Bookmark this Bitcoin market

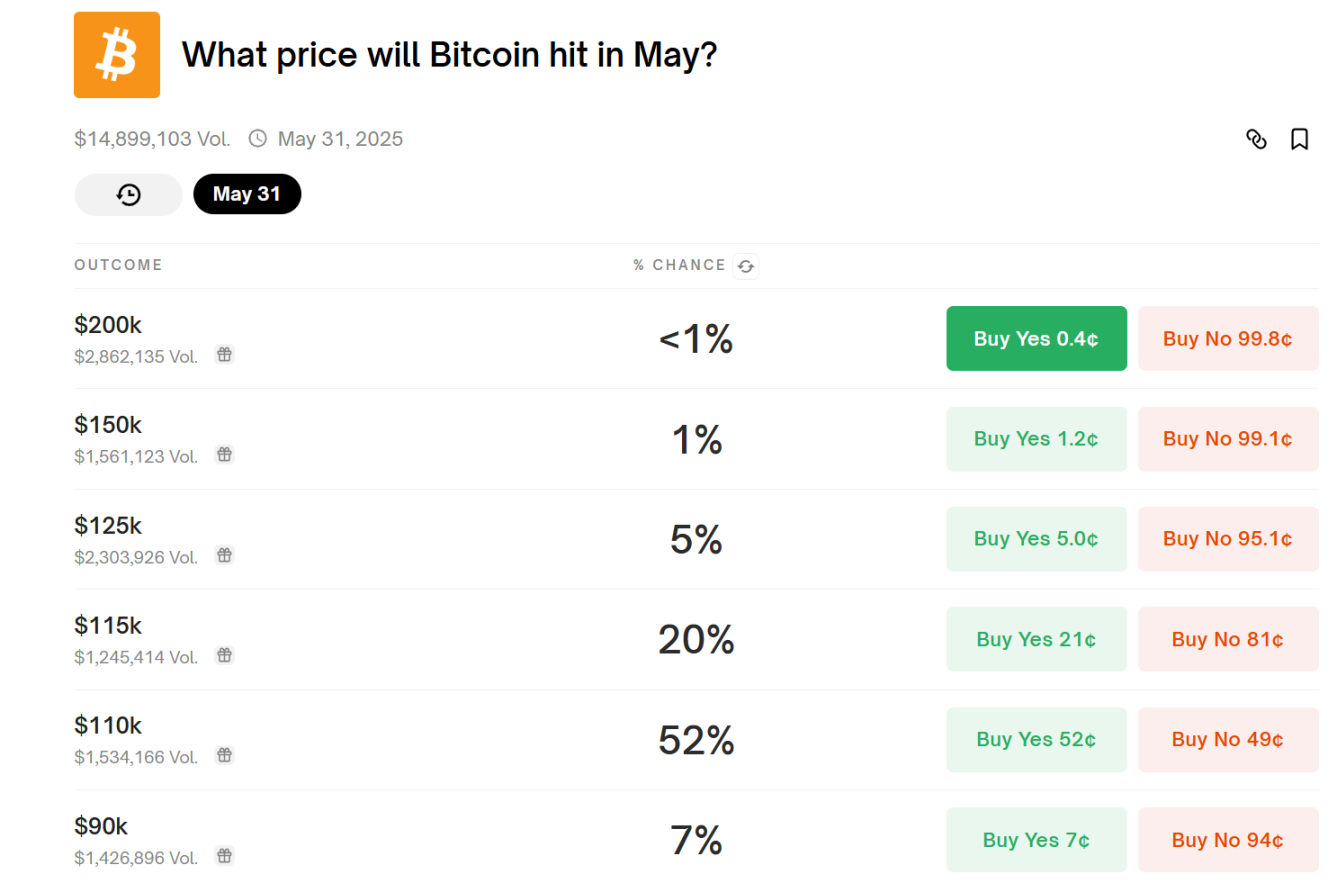[x=1299, y=139]
